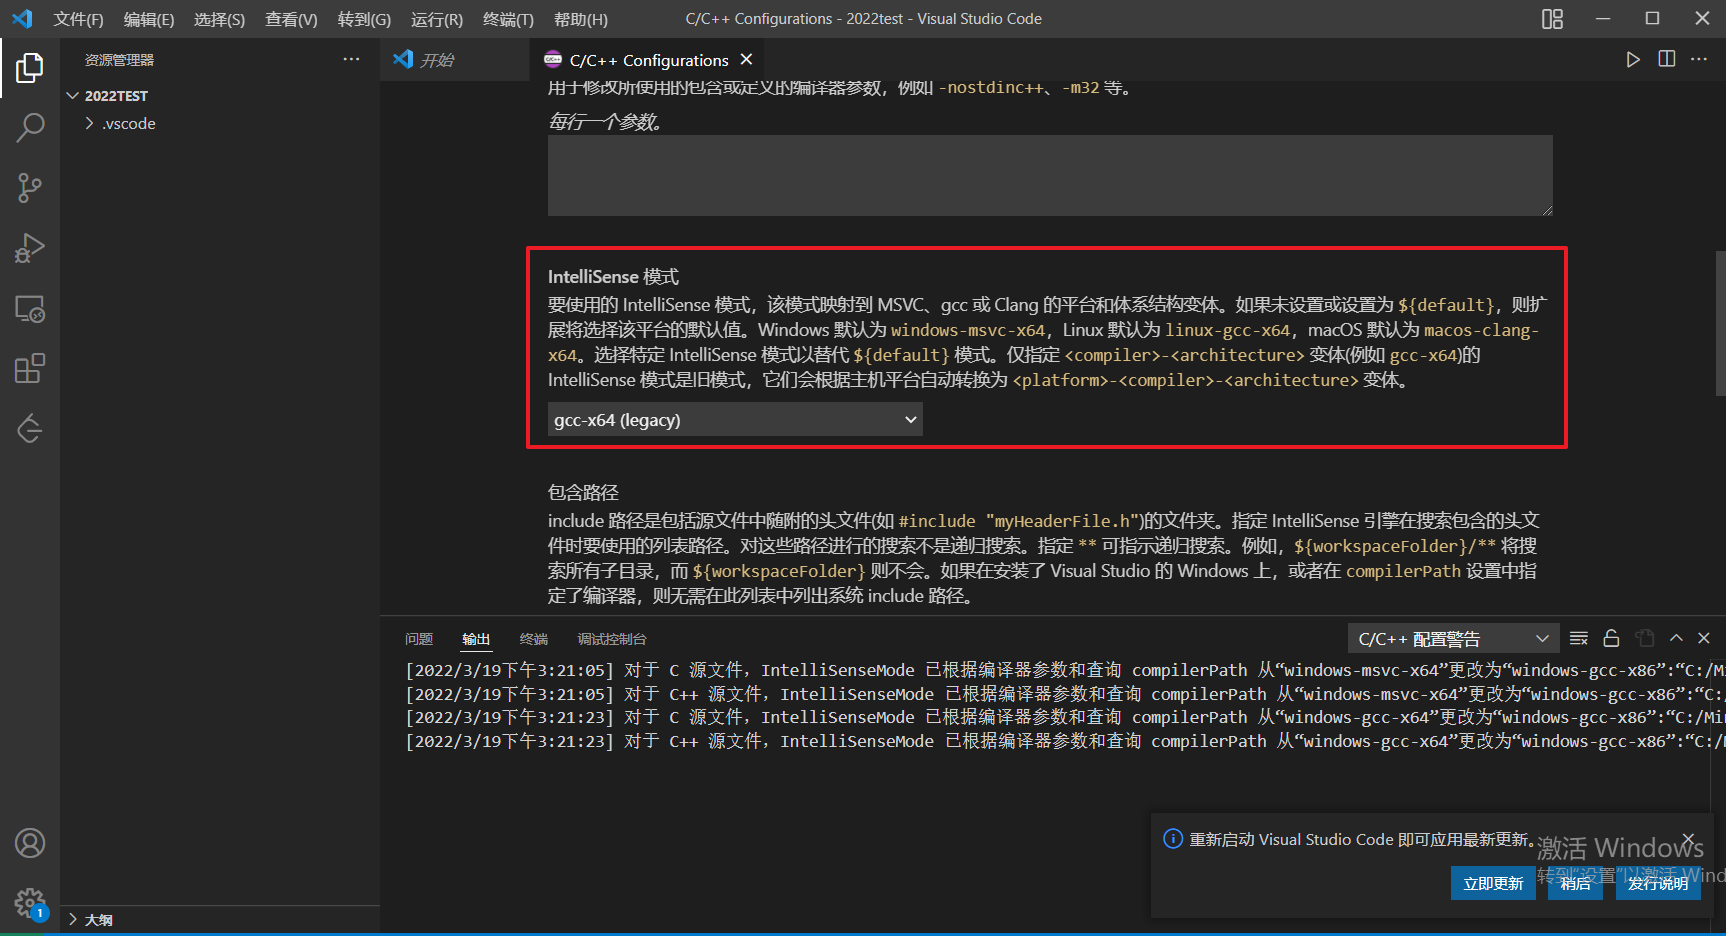Split the editor to the right
1726x936 pixels.
click(x=1667, y=60)
